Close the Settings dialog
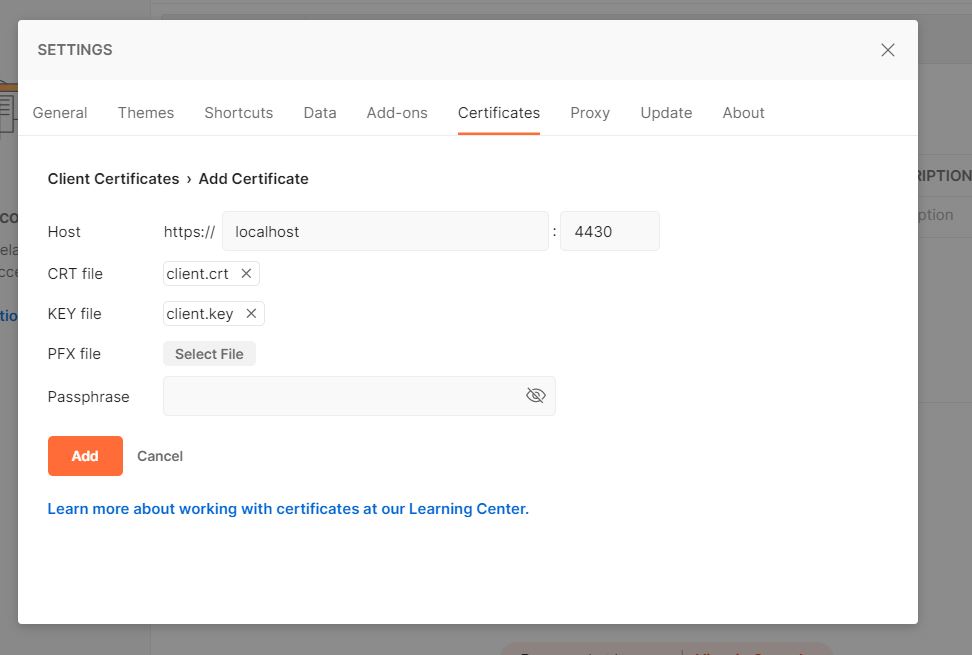This screenshot has width=972, height=655. [x=887, y=49]
